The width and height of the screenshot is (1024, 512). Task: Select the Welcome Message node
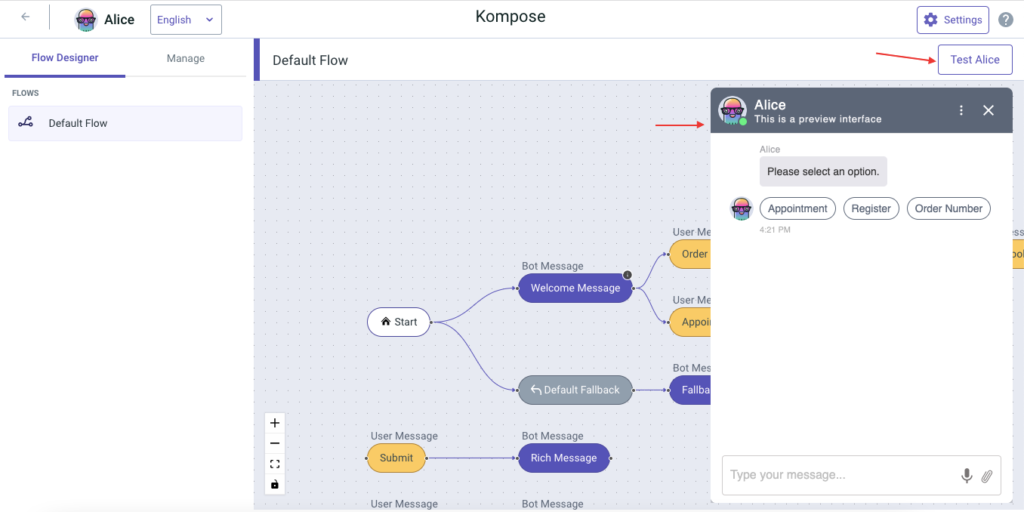pyautogui.click(x=575, y=288)
